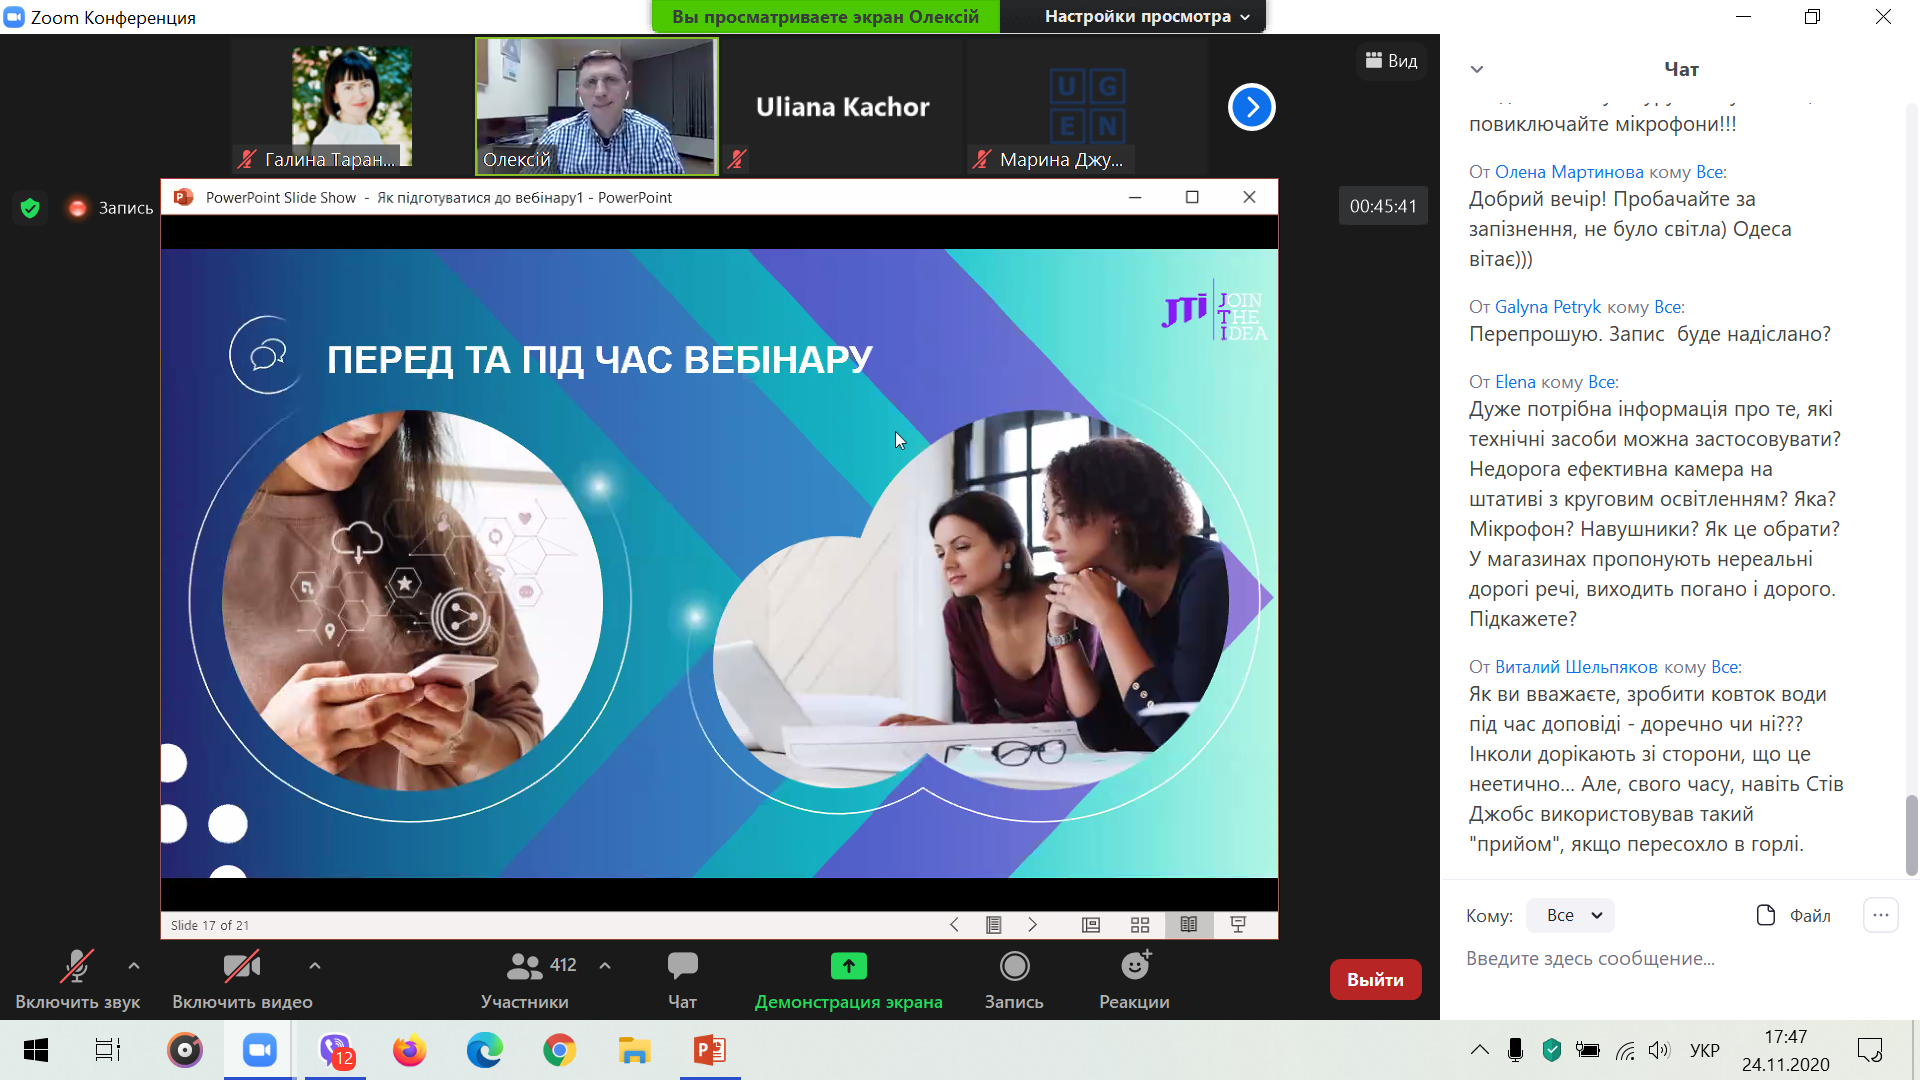
Task: Go to next slide arrow in PowerPoint
Action: (1033, 925)
